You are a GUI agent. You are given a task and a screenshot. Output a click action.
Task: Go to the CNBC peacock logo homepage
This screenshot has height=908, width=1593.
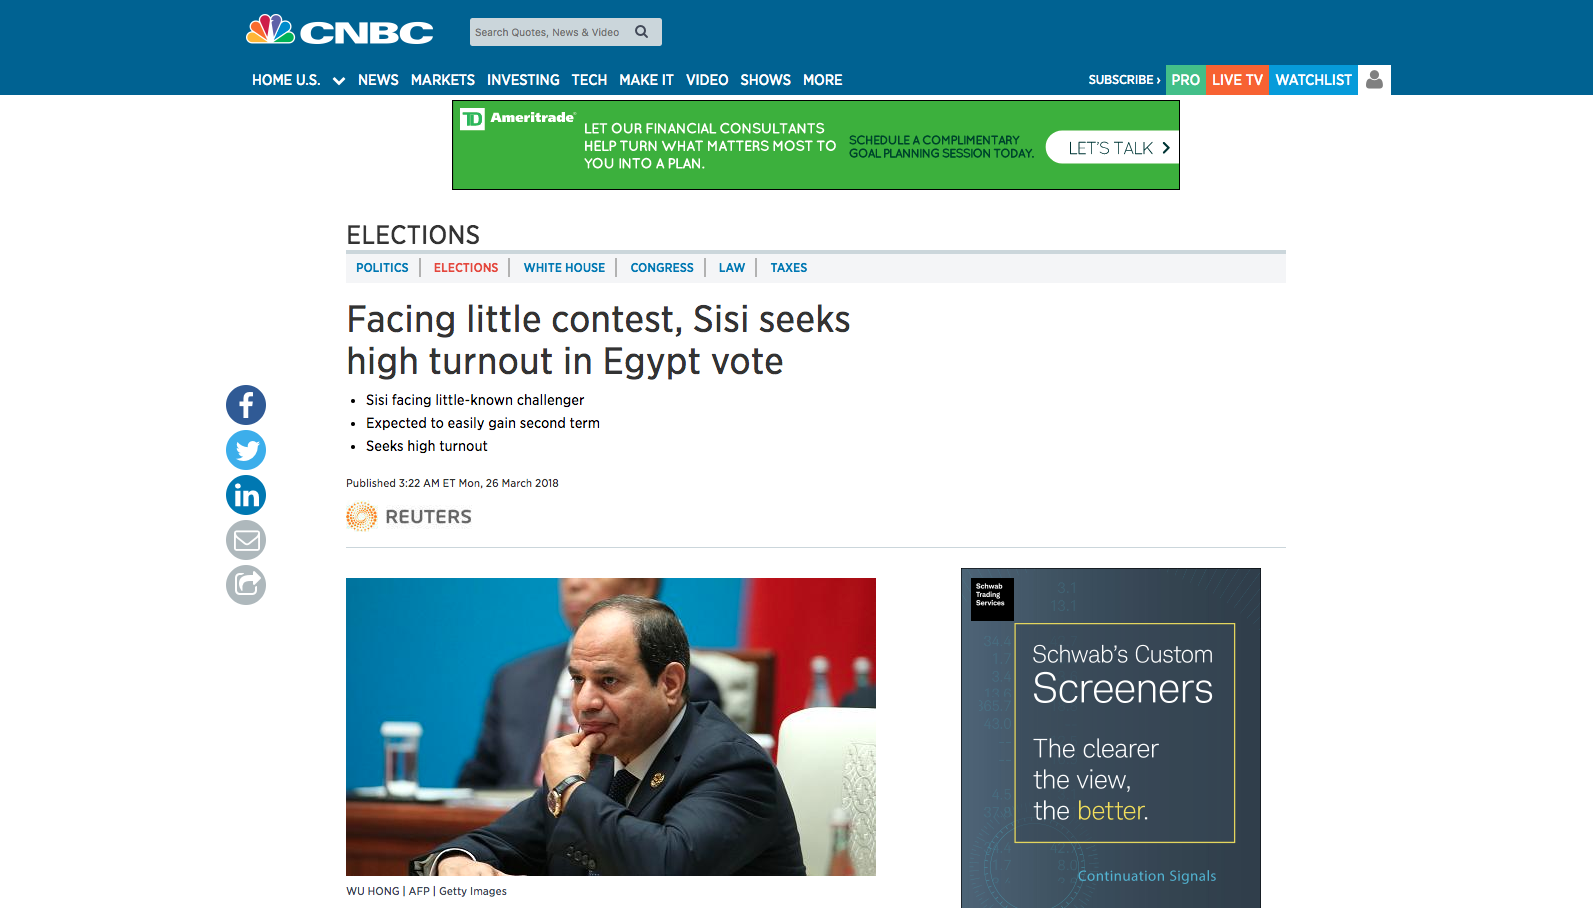pos(340,31)
